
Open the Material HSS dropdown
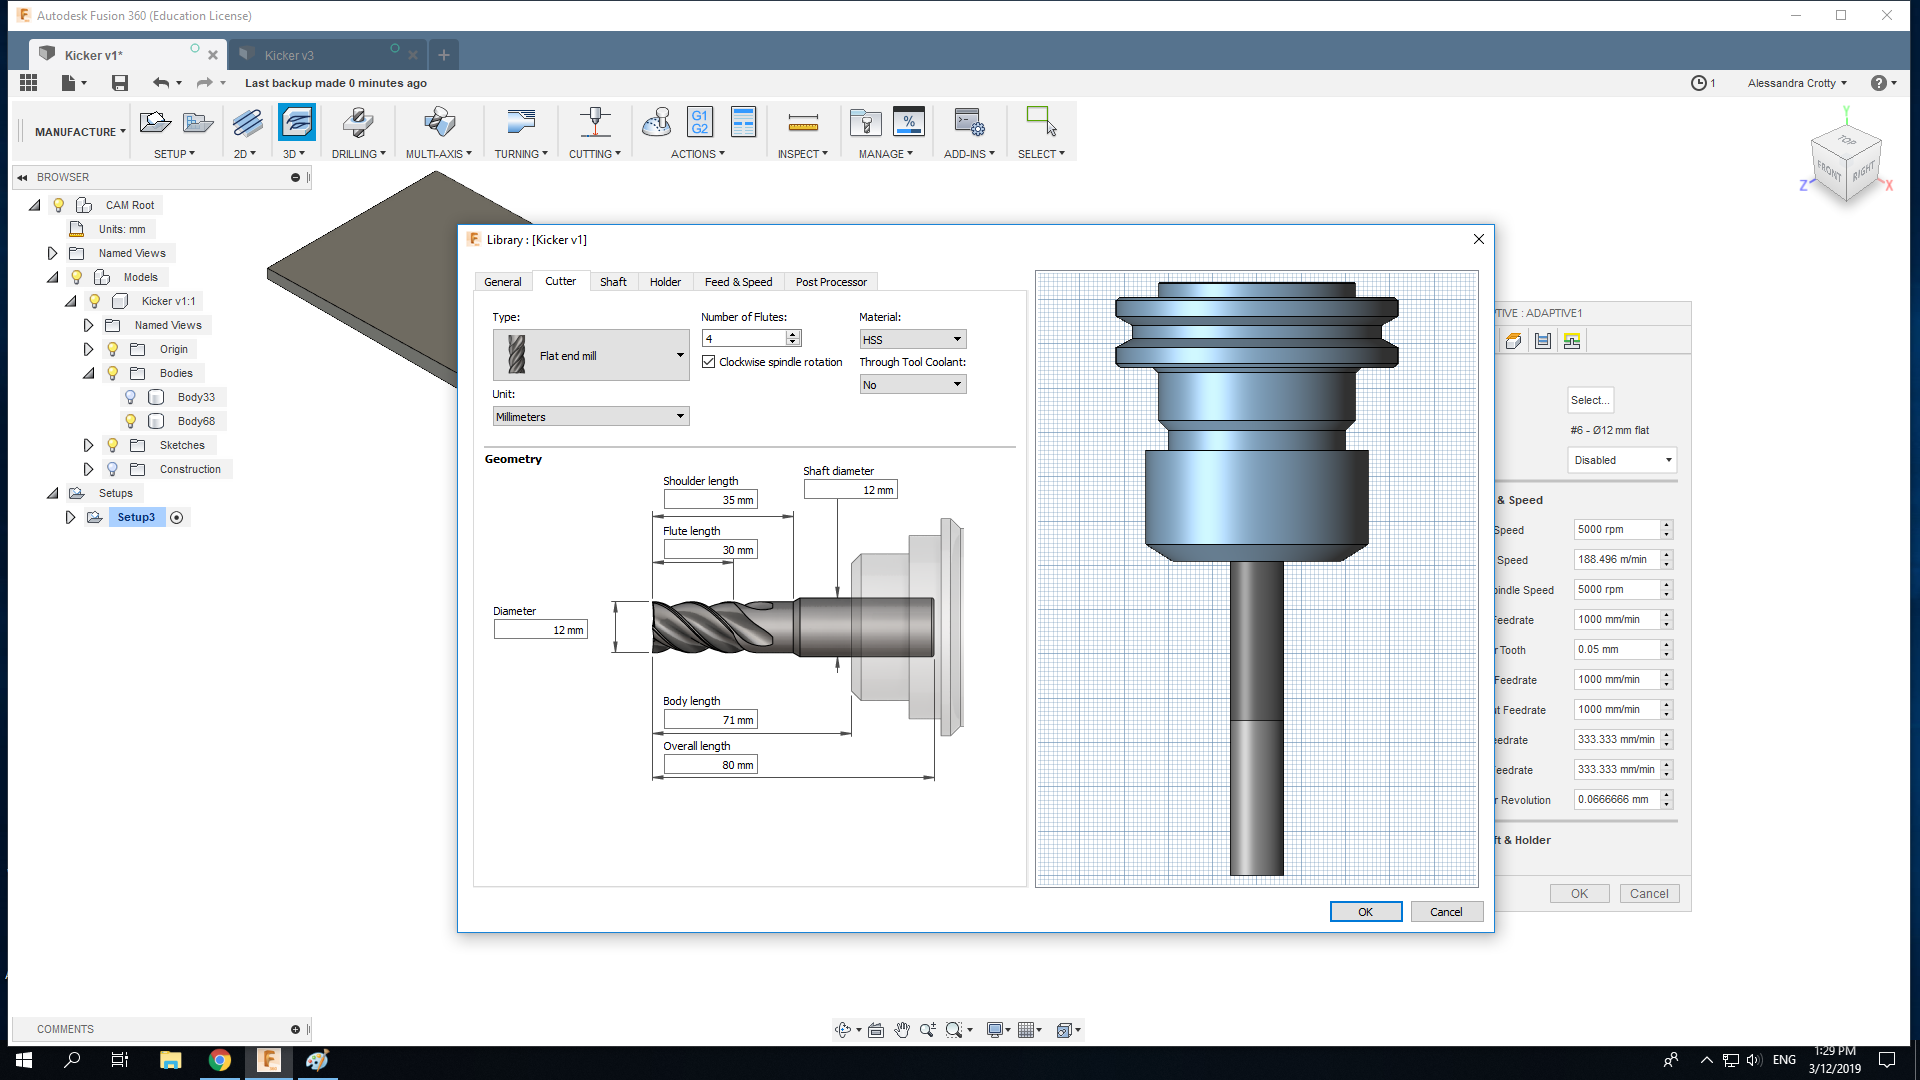click(x=912, y=340)
